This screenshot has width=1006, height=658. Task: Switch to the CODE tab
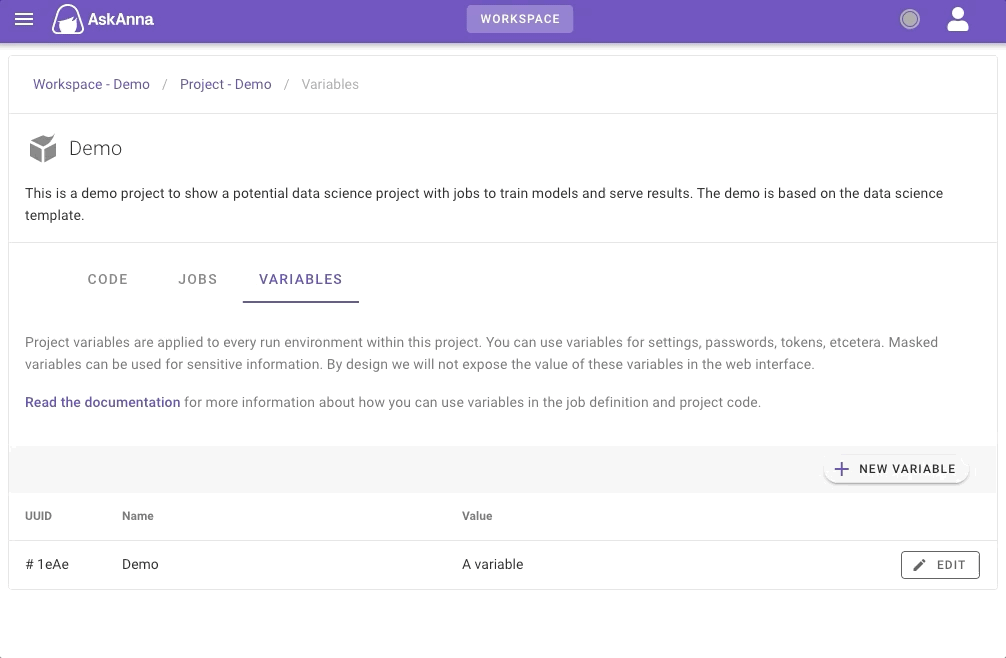tap(107, 279)
